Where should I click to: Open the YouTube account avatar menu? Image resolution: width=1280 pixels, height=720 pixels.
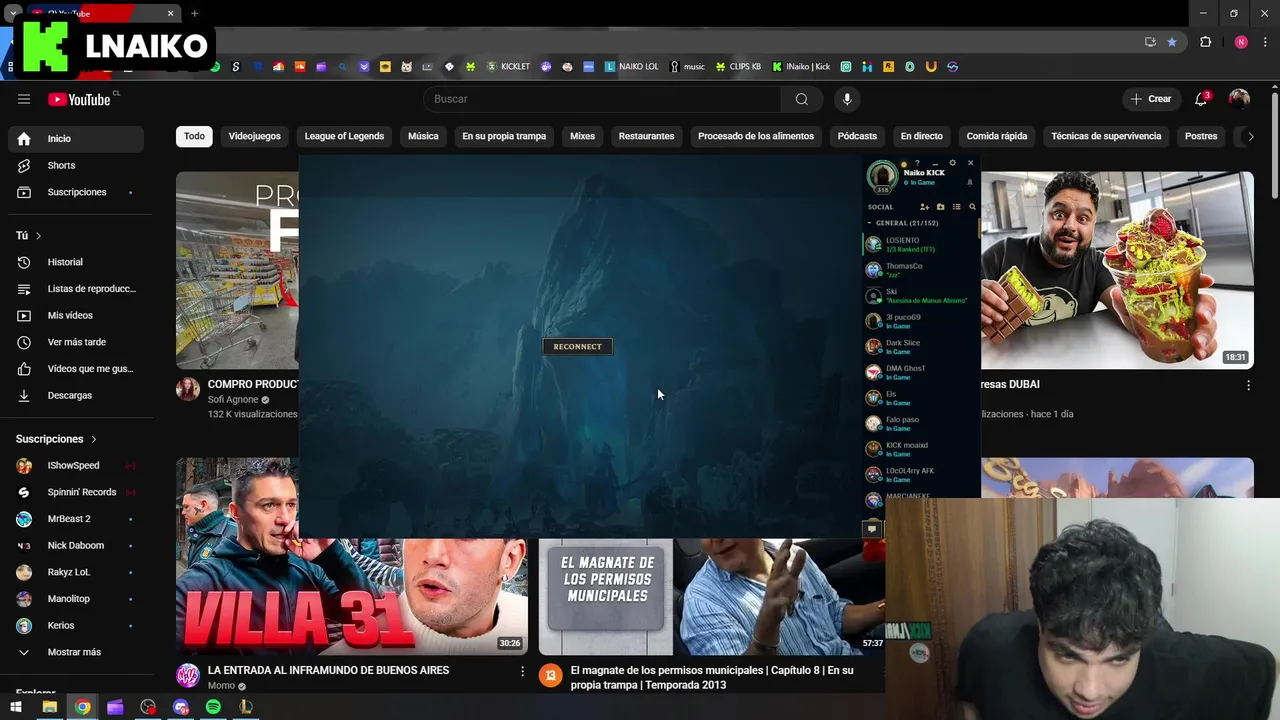(1239, 99)
